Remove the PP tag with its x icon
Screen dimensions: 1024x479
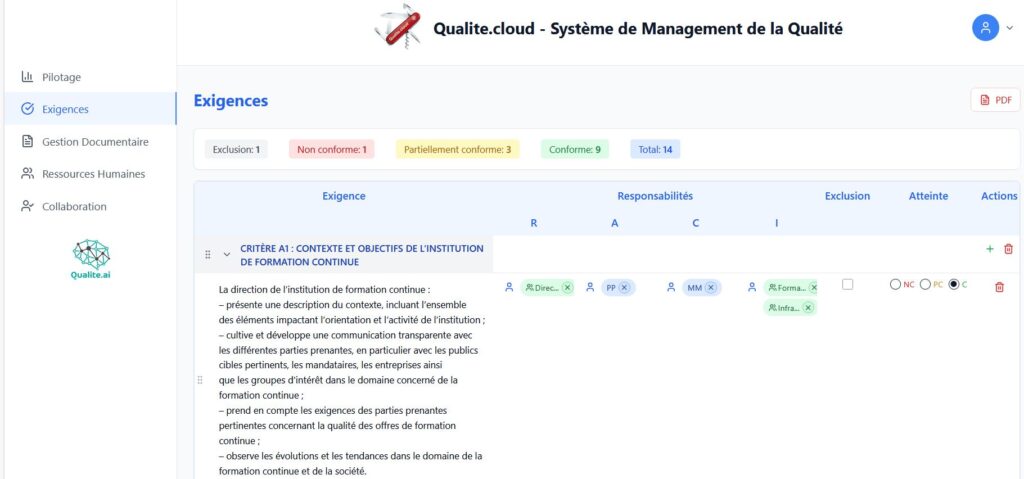(624, 288)
